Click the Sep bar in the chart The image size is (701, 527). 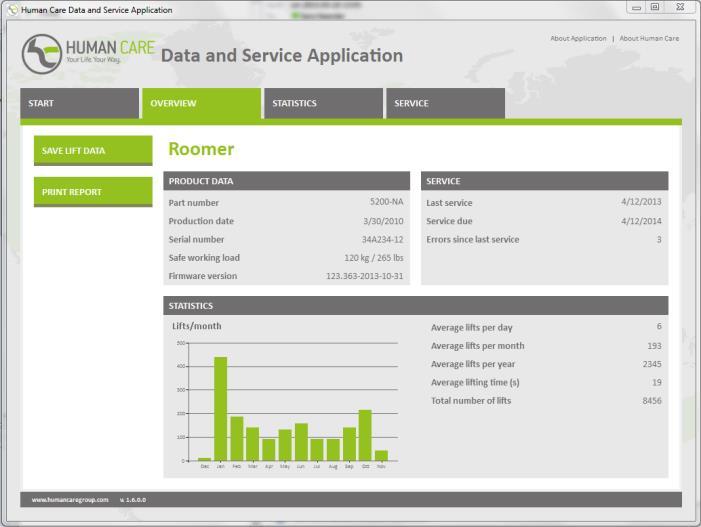tap(350, 444)
